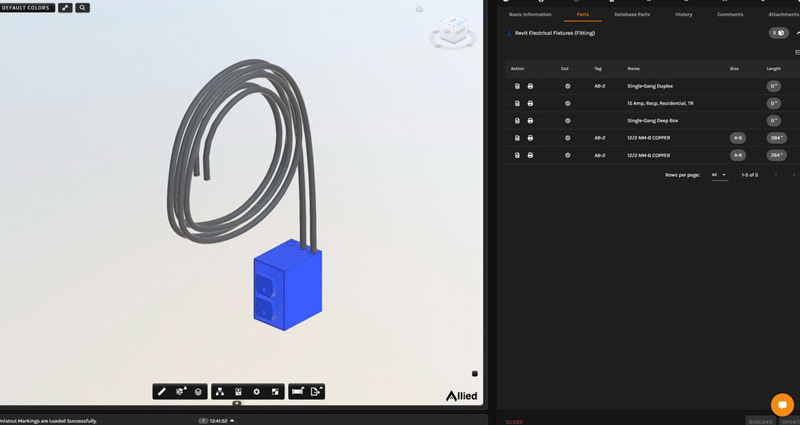Open the Attachments tab
This screenshot has width=800, height=425.
pos(784,15)
